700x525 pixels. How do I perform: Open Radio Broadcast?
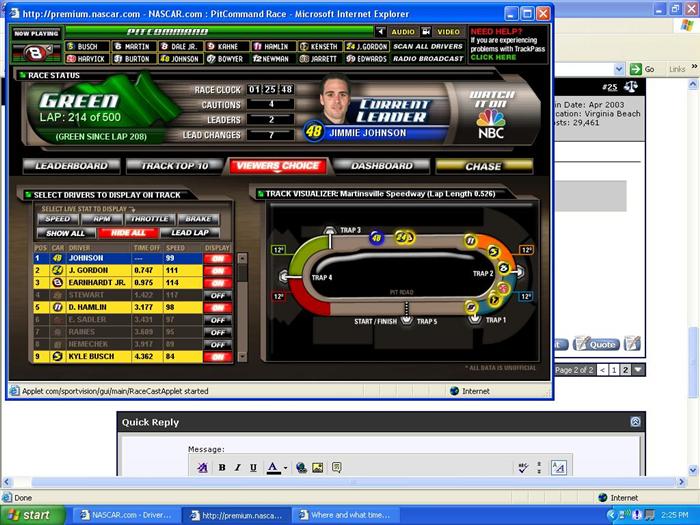tap(428, 58)
